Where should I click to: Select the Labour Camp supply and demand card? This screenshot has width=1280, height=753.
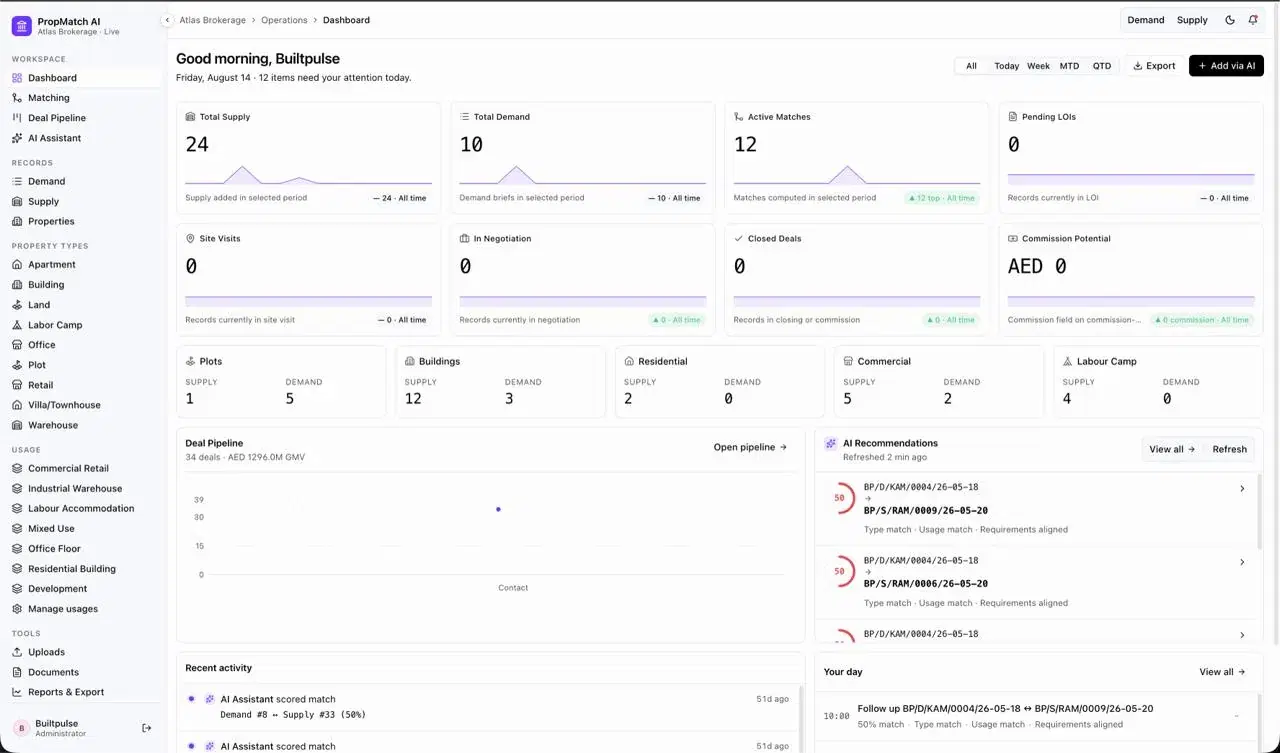tap(1158, 382)
